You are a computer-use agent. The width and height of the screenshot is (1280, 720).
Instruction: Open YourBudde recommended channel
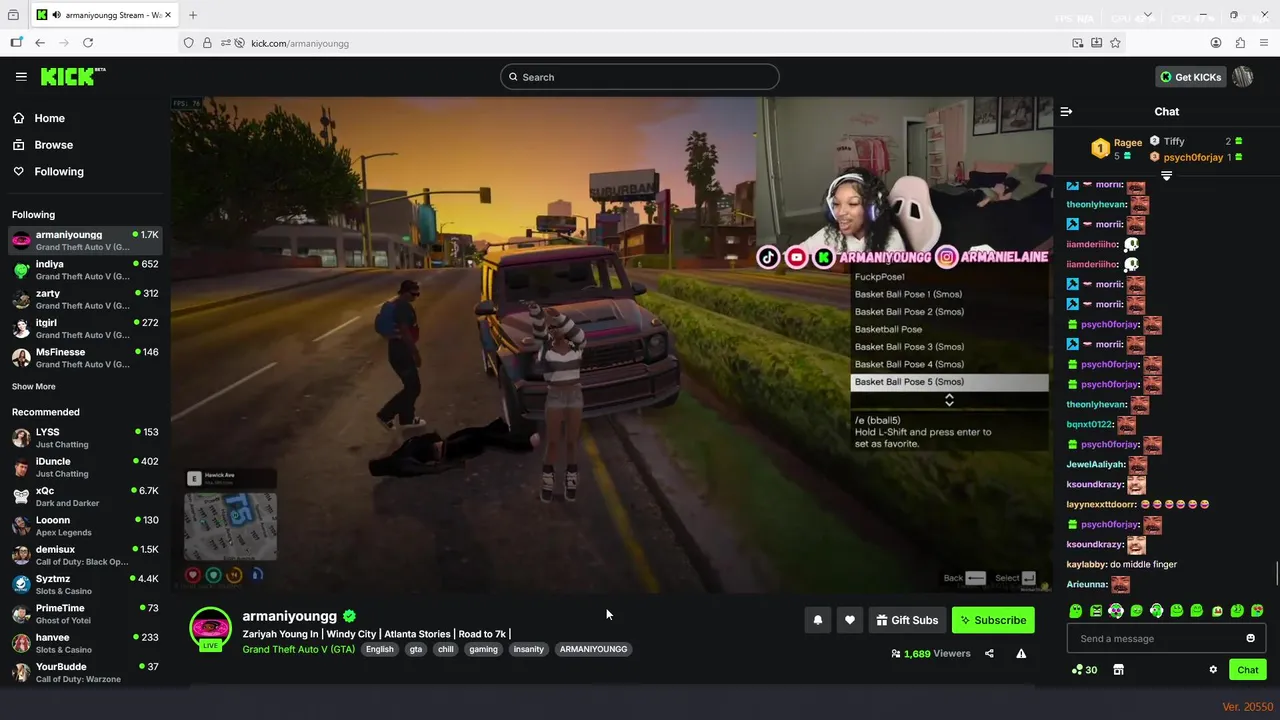coord(84,672)
